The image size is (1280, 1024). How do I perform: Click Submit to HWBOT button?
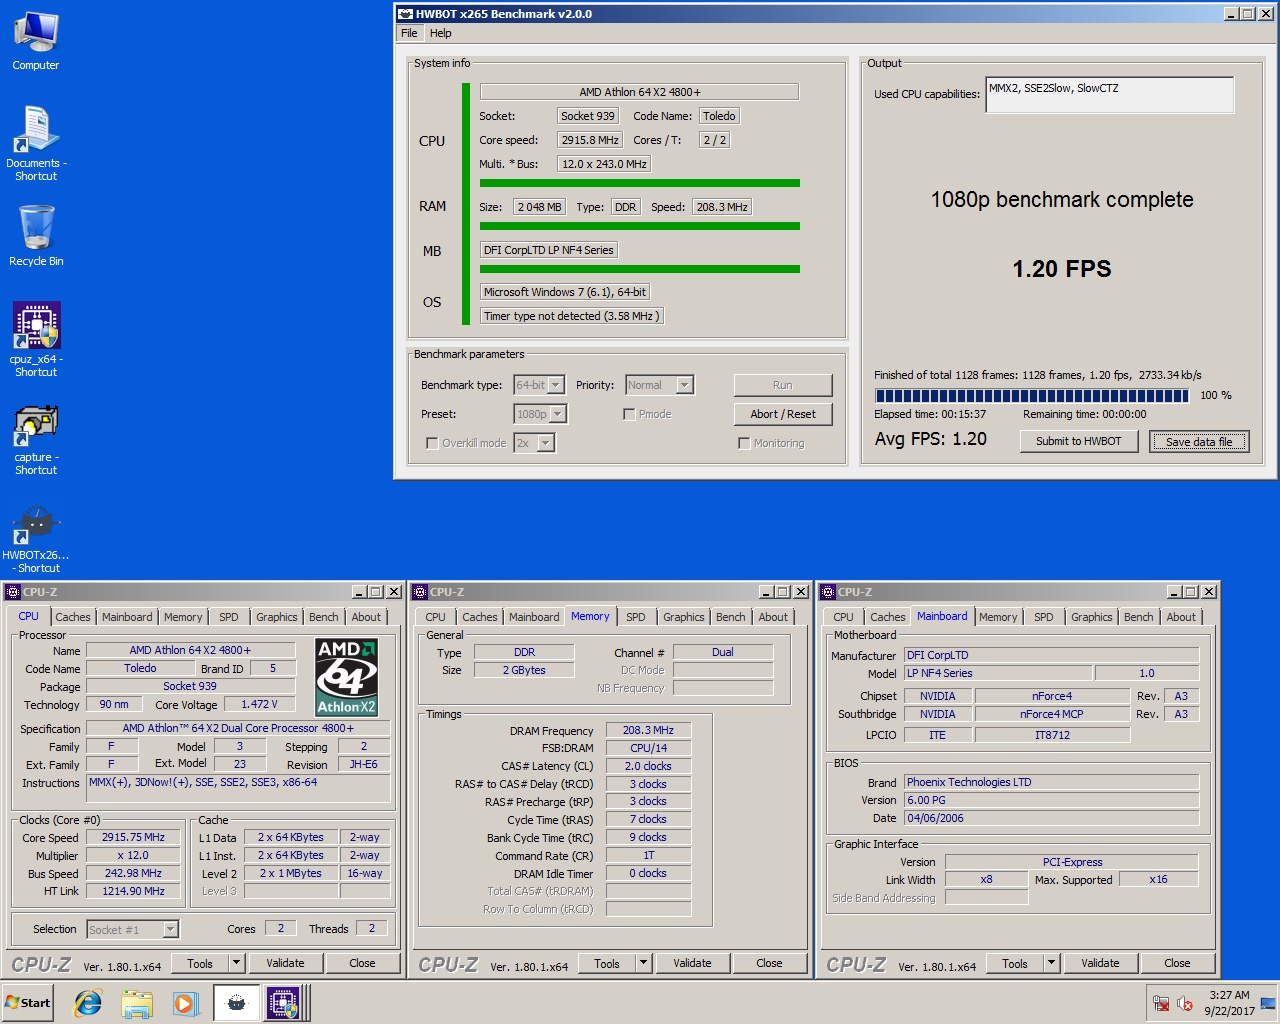[1079, 441]
